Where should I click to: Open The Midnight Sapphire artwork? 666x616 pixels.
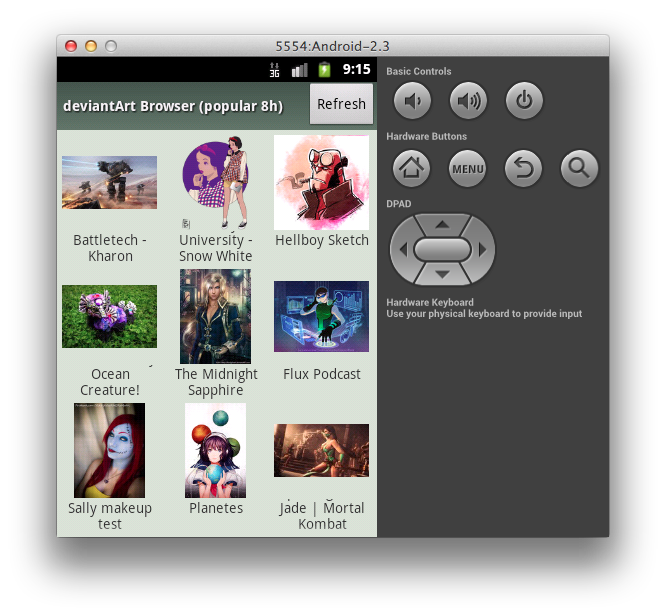(215, 316)
